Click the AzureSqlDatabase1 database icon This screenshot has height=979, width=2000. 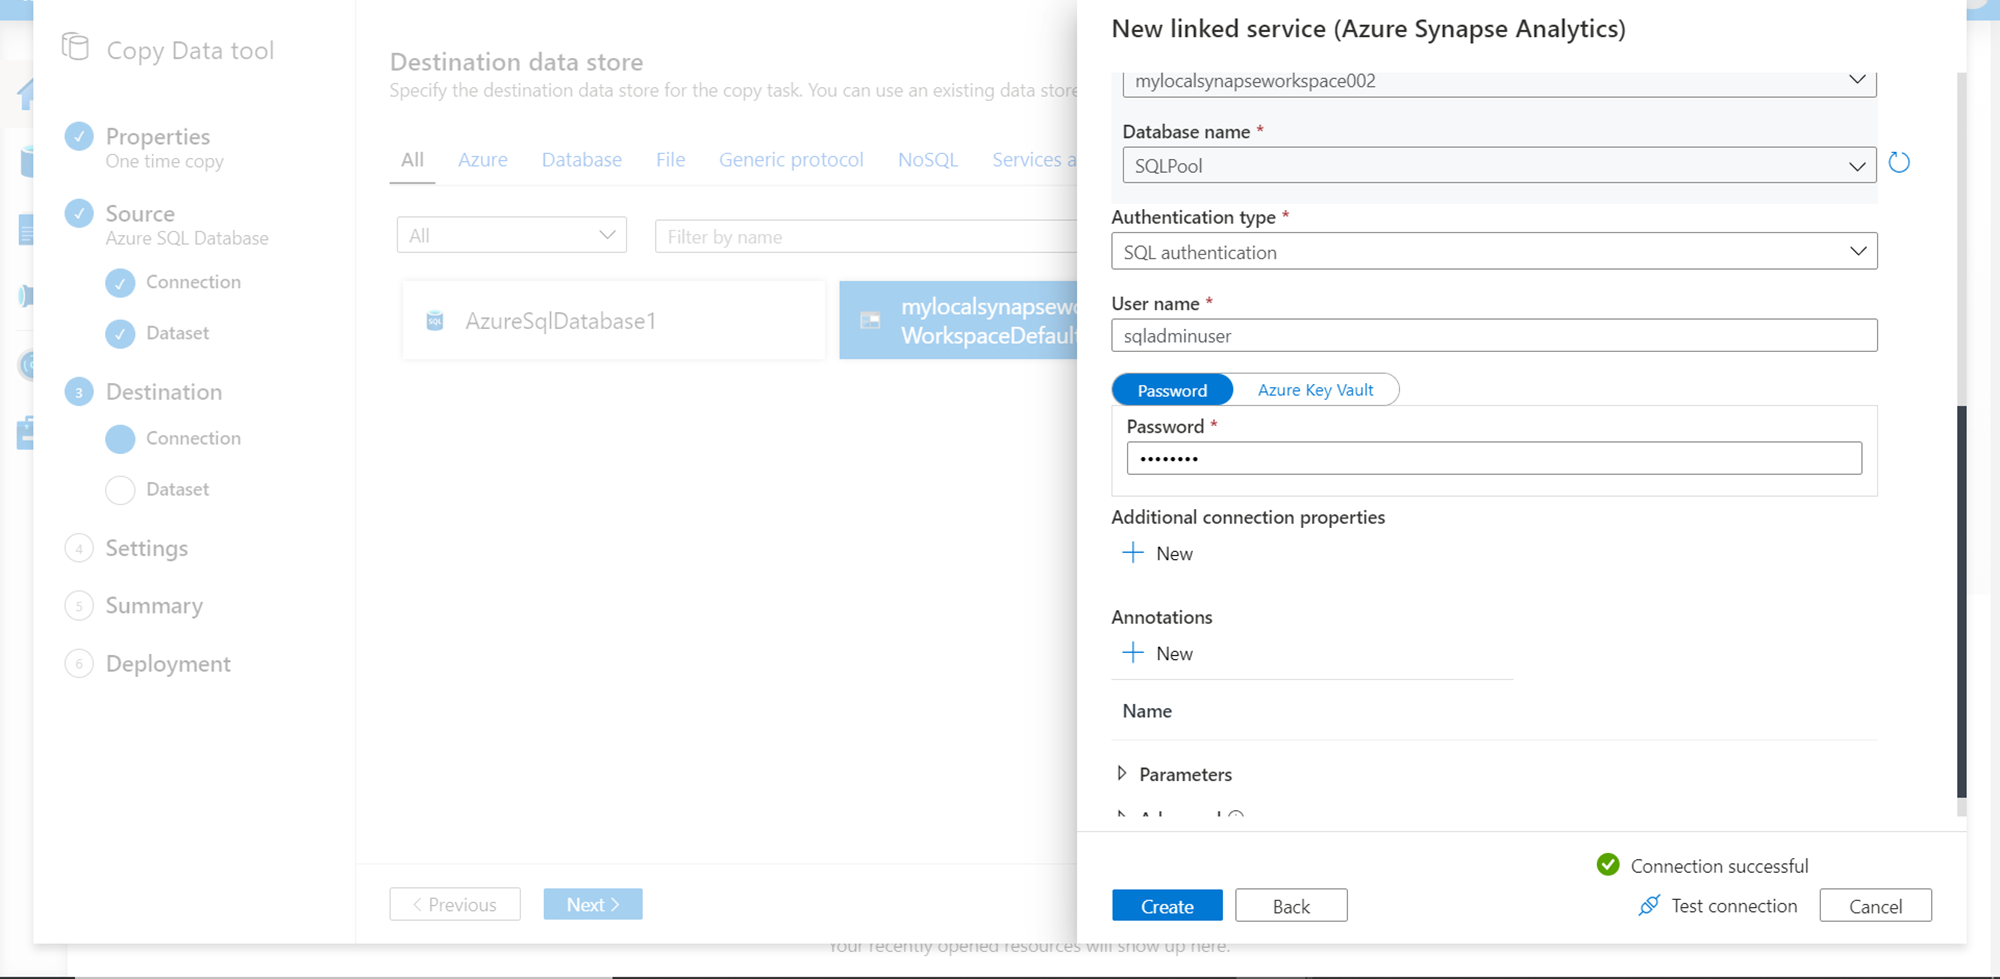pyautogui.click(x=435, y=321)
